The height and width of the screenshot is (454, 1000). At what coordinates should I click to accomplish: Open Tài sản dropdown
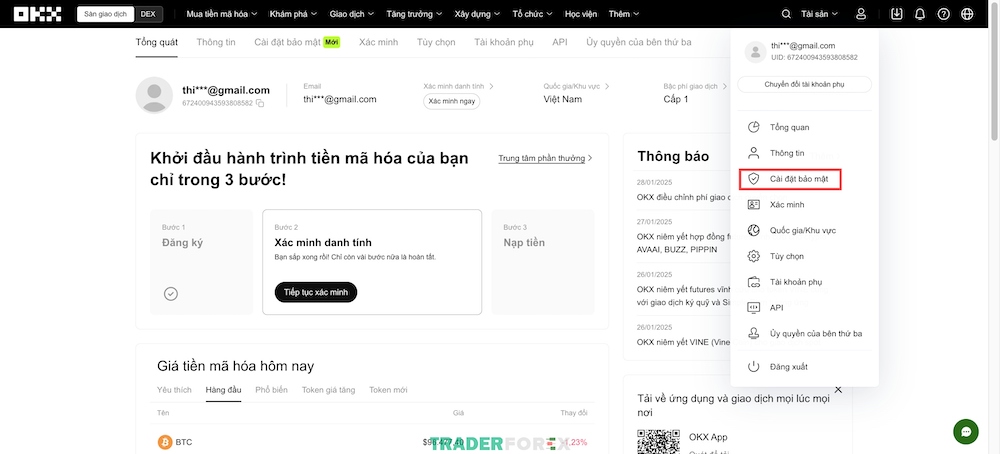coord(819,14)
